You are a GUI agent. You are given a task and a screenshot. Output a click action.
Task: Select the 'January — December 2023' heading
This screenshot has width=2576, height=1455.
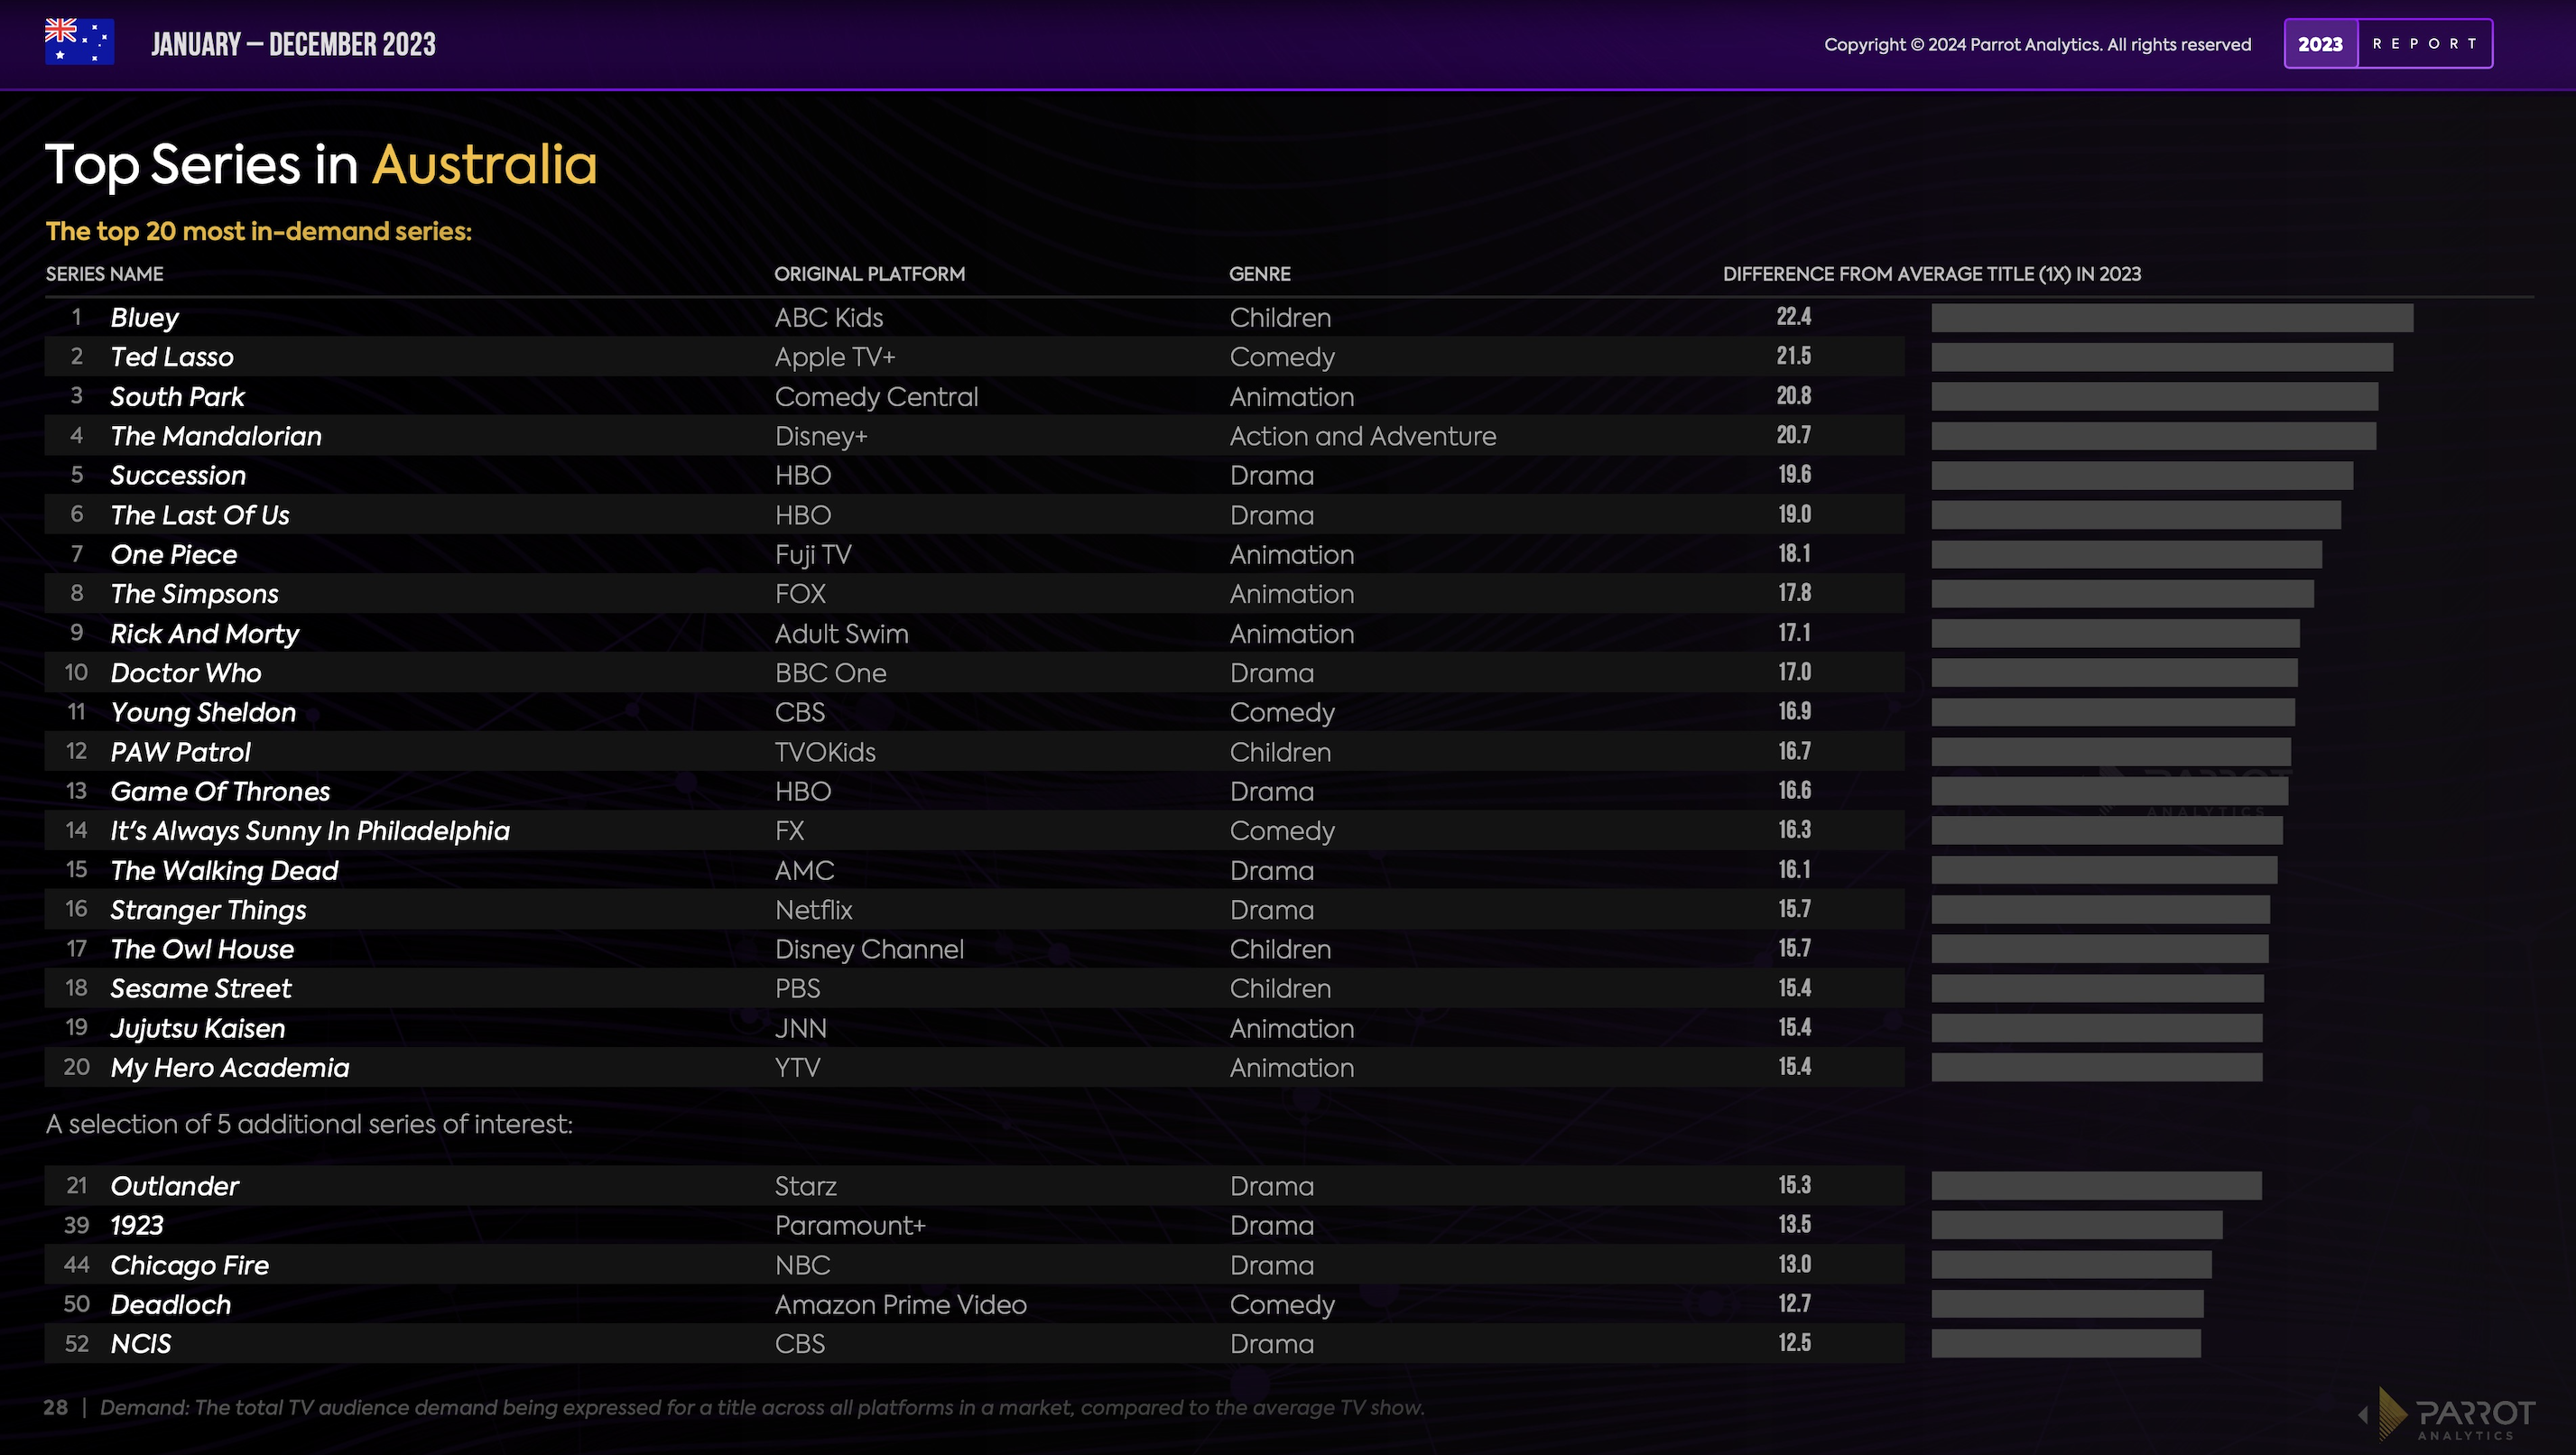(x=293, y=44)
